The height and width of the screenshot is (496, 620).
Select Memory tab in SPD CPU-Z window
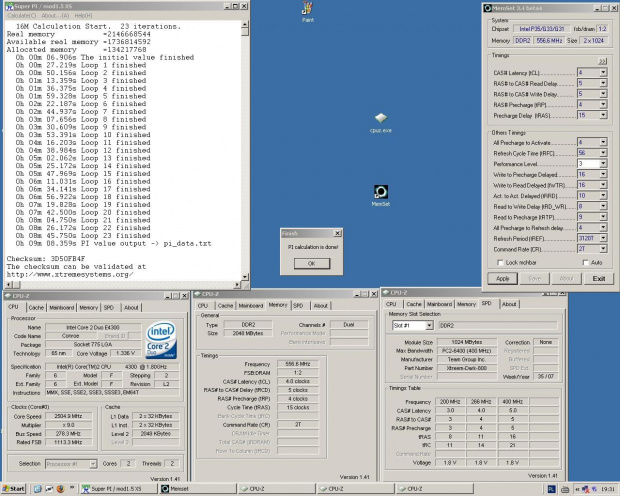tap(466, 304)
